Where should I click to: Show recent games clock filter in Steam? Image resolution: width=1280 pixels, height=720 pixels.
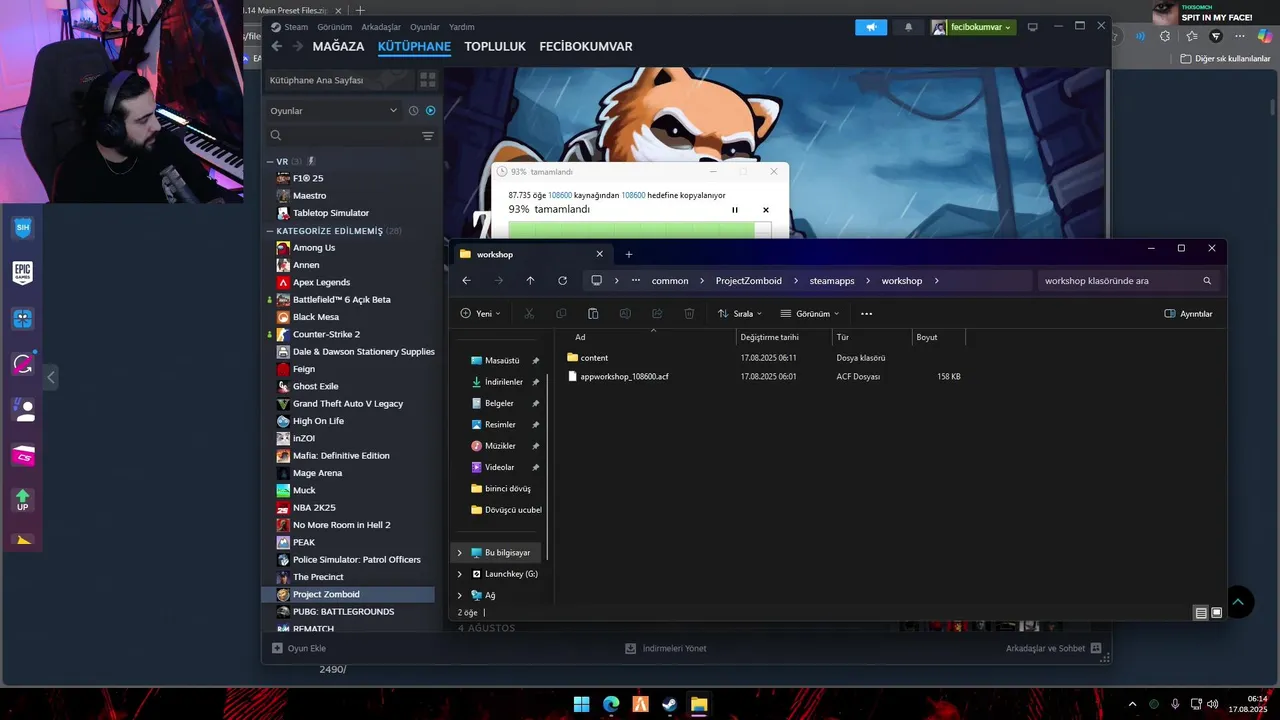pyautogui.click(x=413, y=111)
